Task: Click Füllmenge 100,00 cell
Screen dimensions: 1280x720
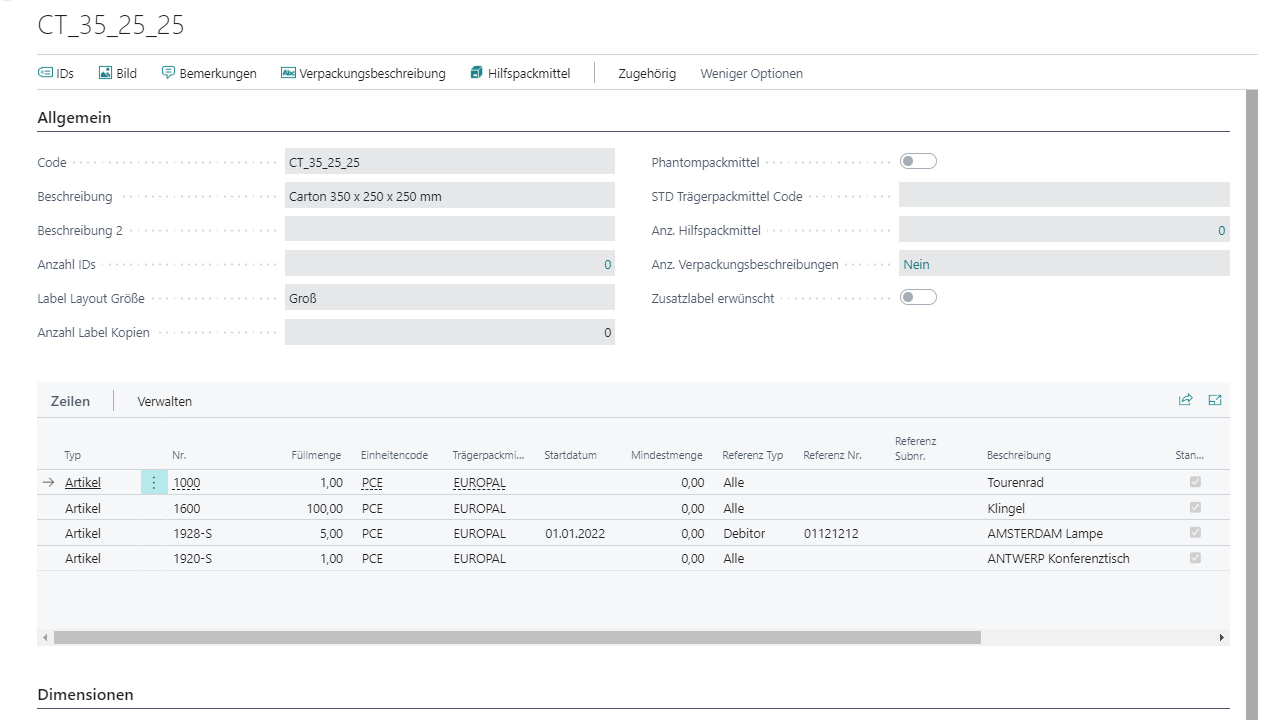Action: point(324,508)
